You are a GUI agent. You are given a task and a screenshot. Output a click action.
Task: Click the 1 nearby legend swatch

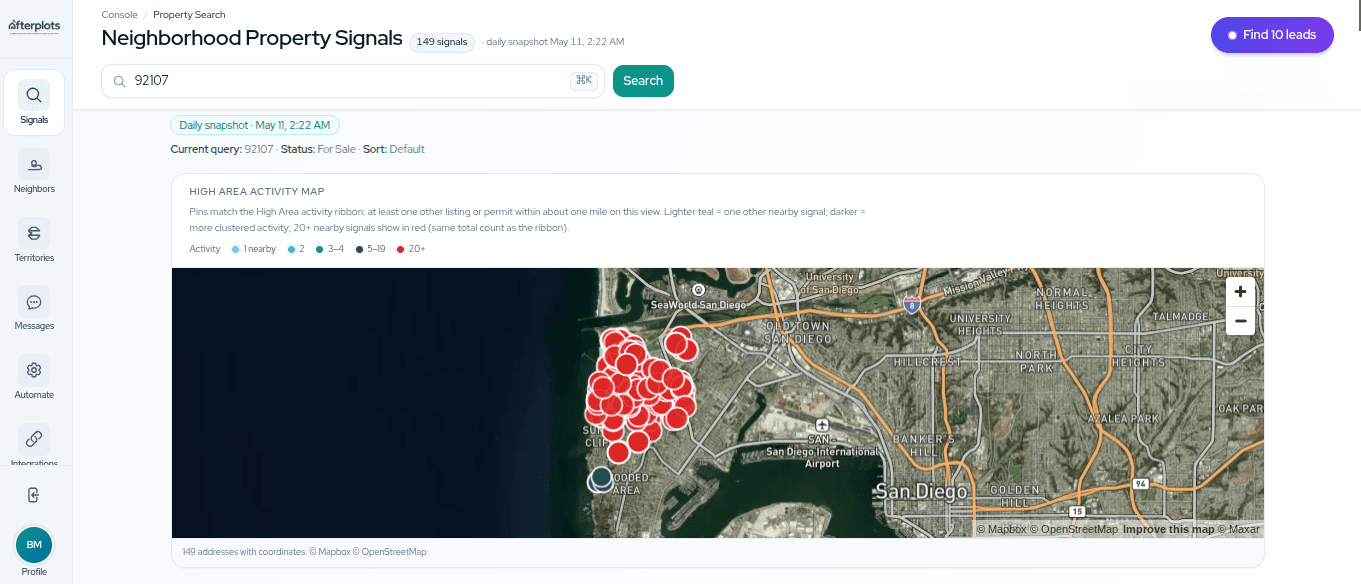[235, 249]
